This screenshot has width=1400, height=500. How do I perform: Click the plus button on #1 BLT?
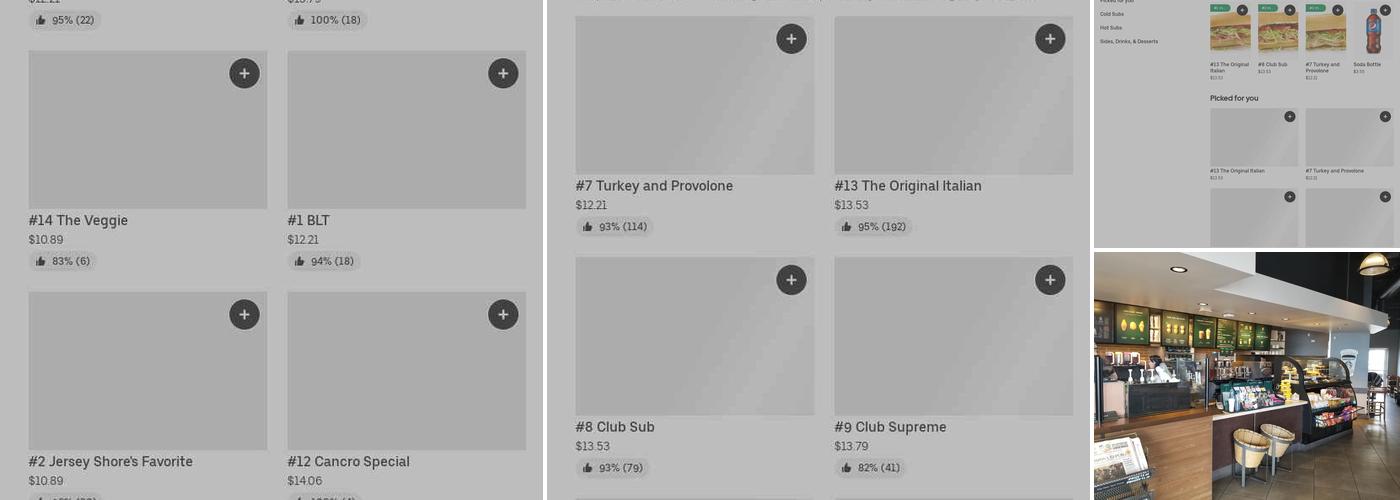[503, 73]
